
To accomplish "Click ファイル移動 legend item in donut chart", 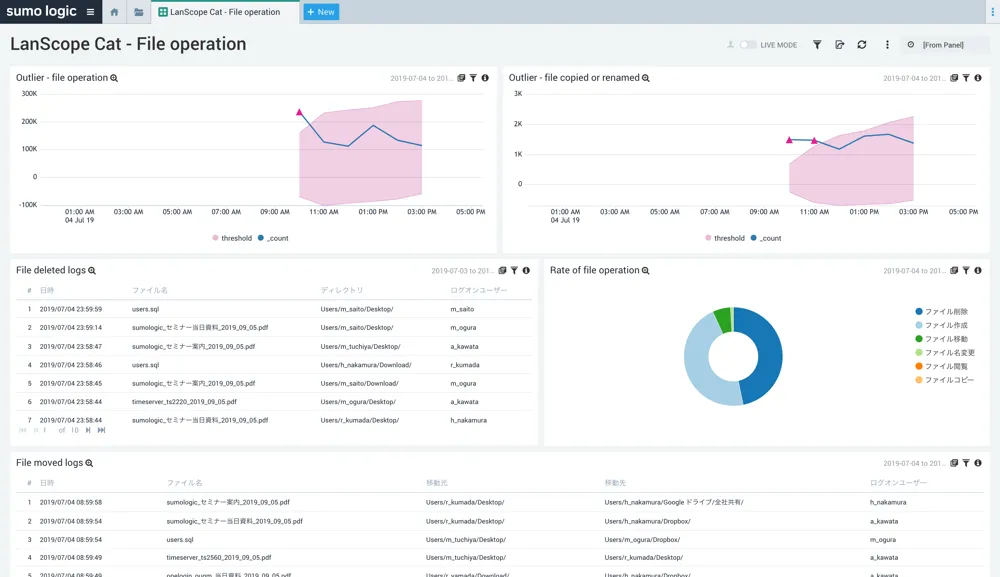I will [x=941, y=339].
